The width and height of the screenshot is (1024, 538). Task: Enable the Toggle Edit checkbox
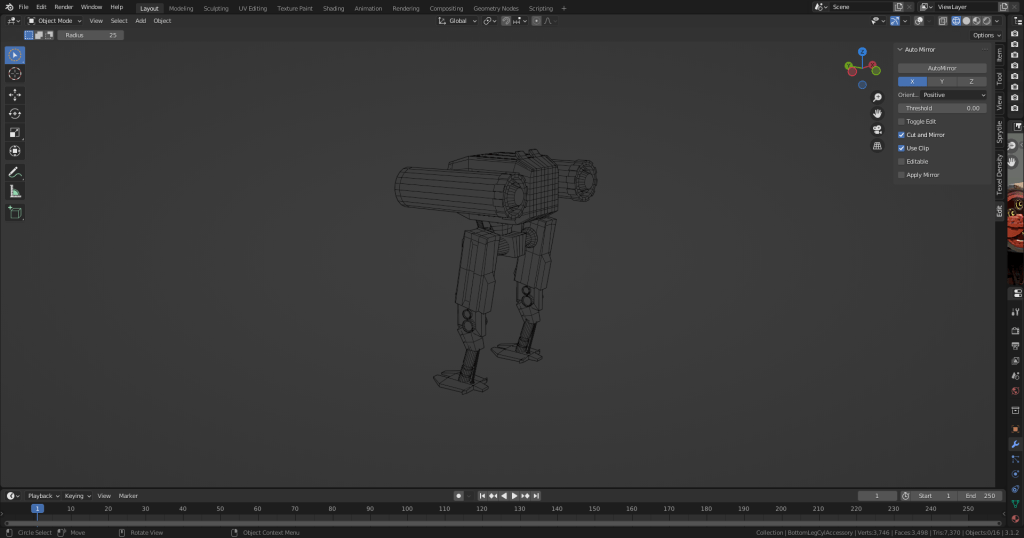coord(901,121)
